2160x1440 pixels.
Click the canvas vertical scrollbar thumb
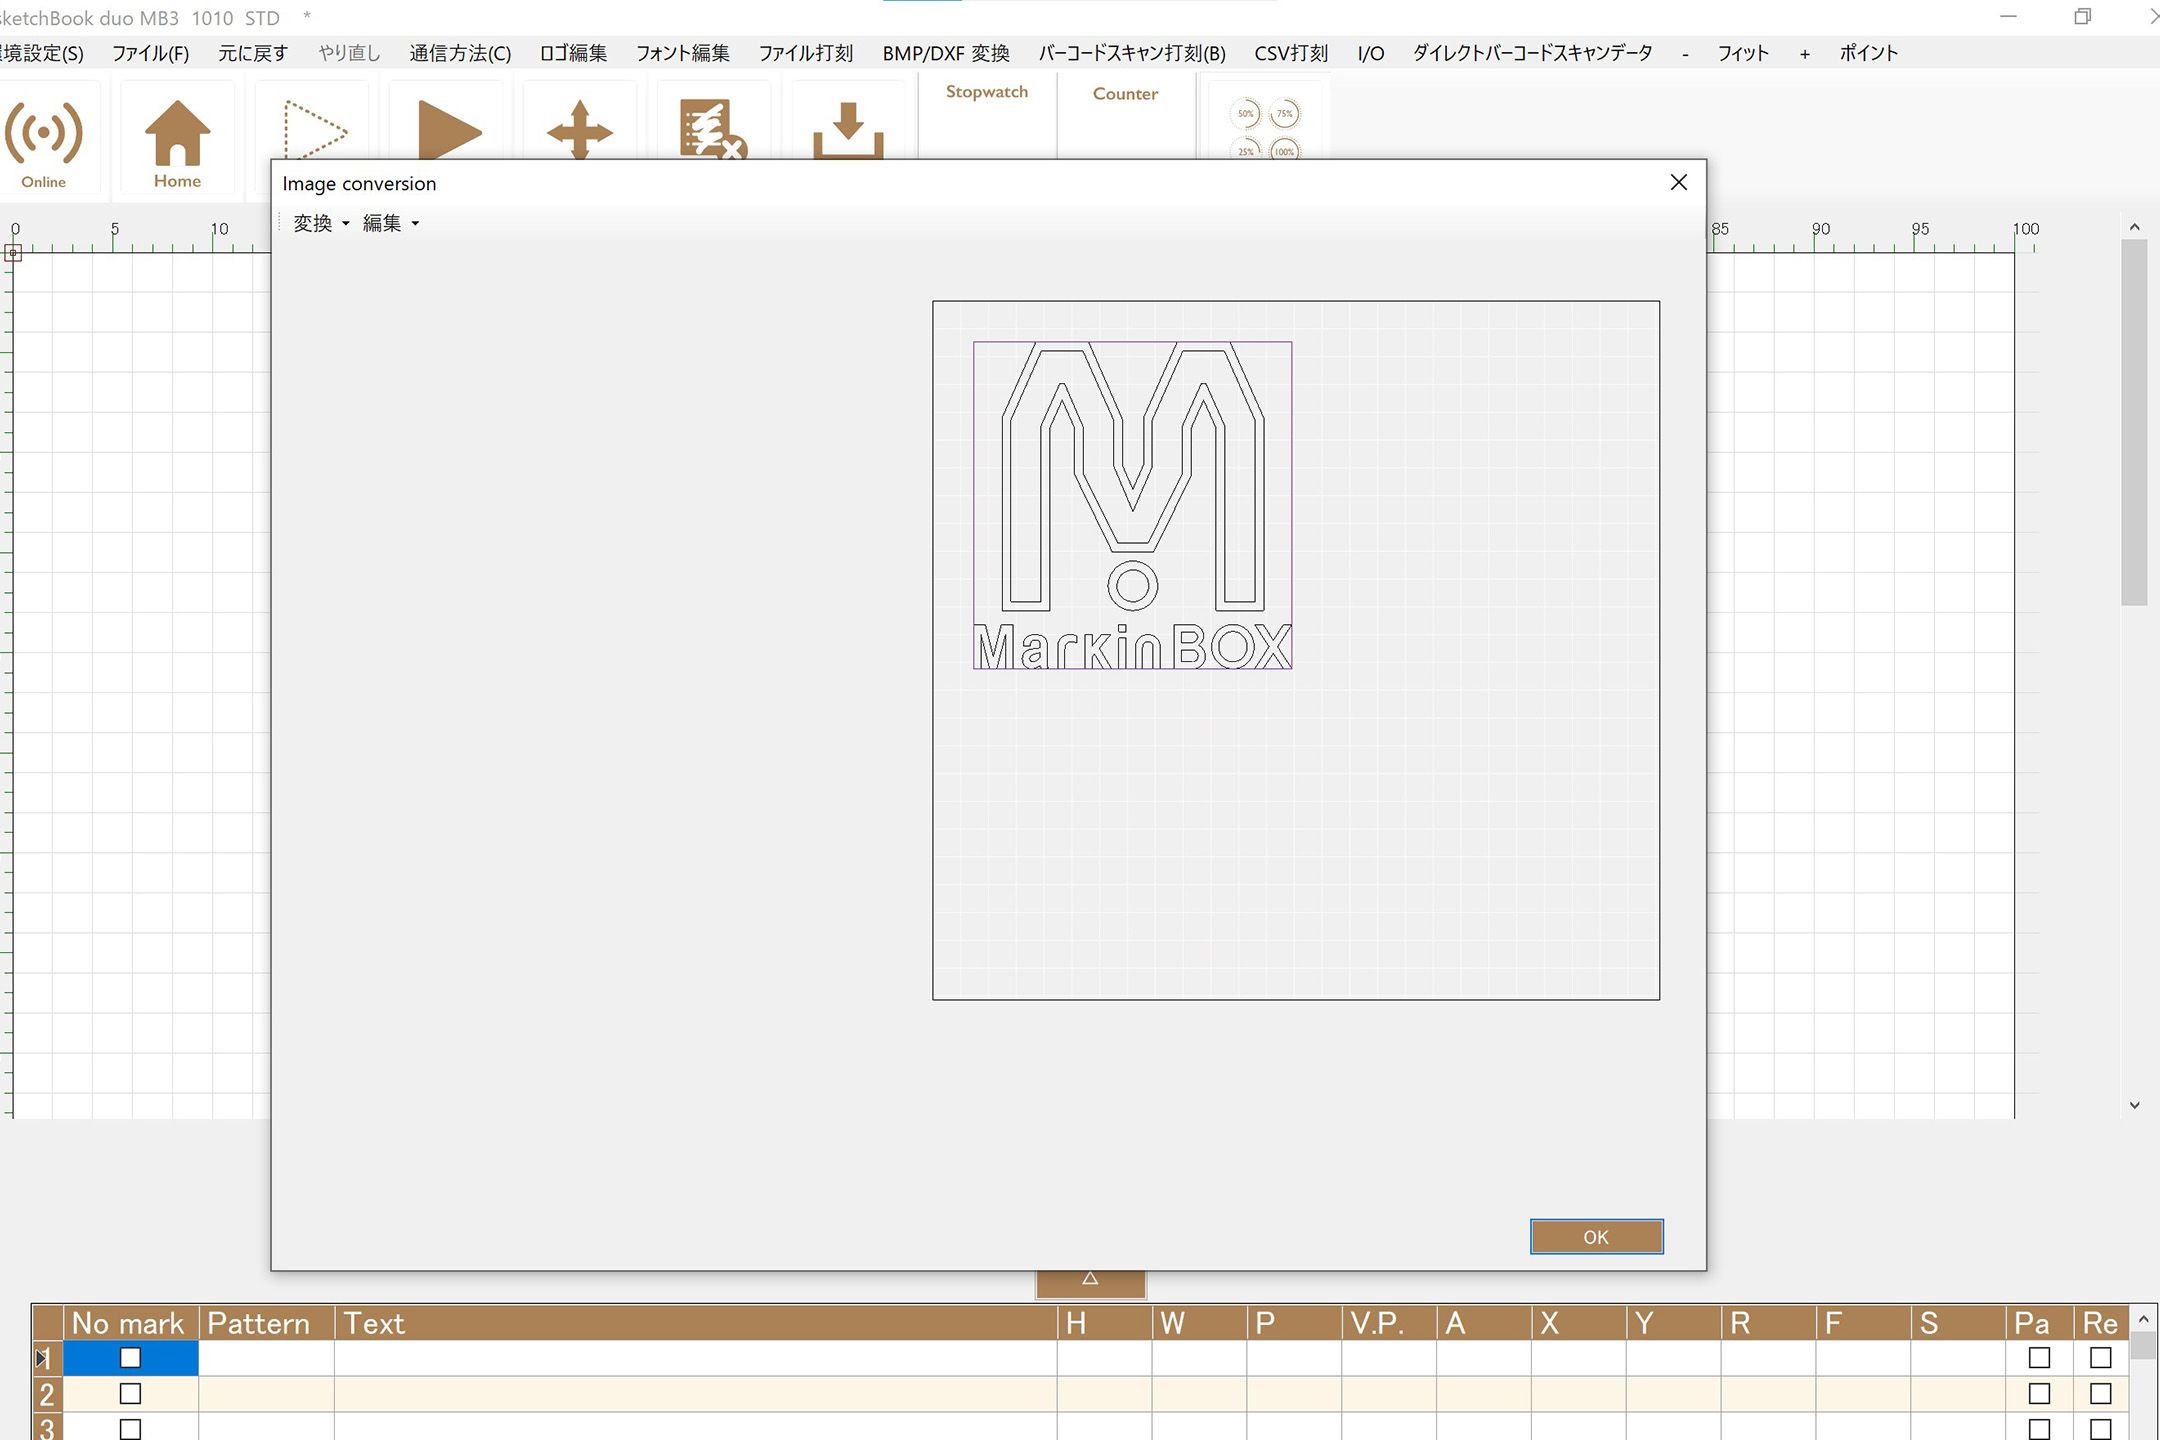pos(2134,422)
